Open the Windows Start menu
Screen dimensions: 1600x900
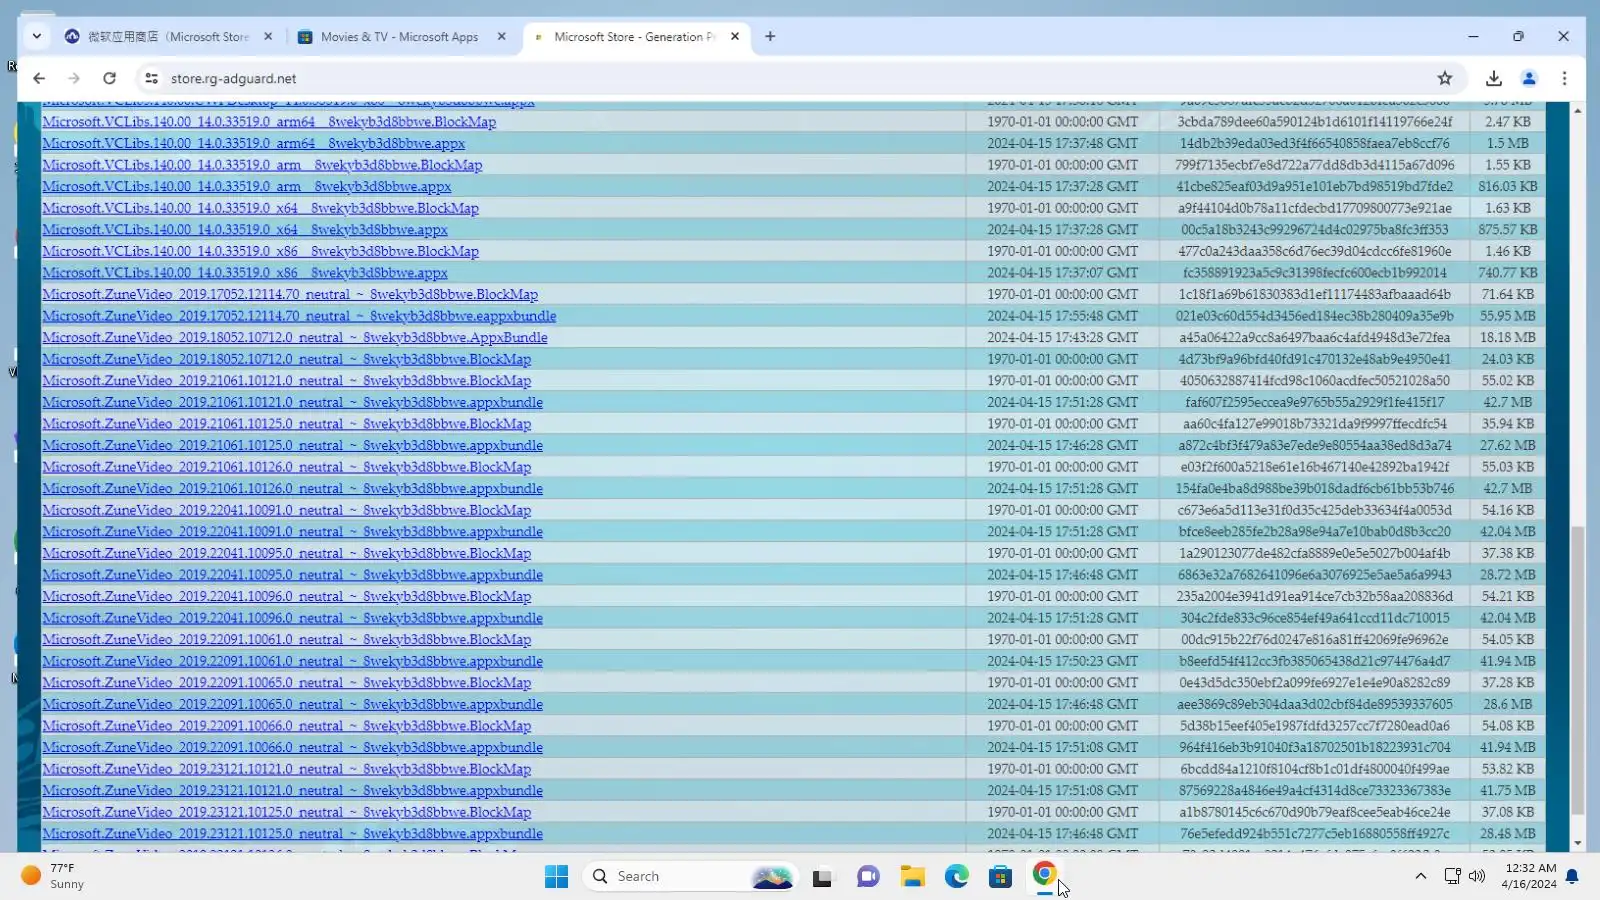(x=556, y=877)
